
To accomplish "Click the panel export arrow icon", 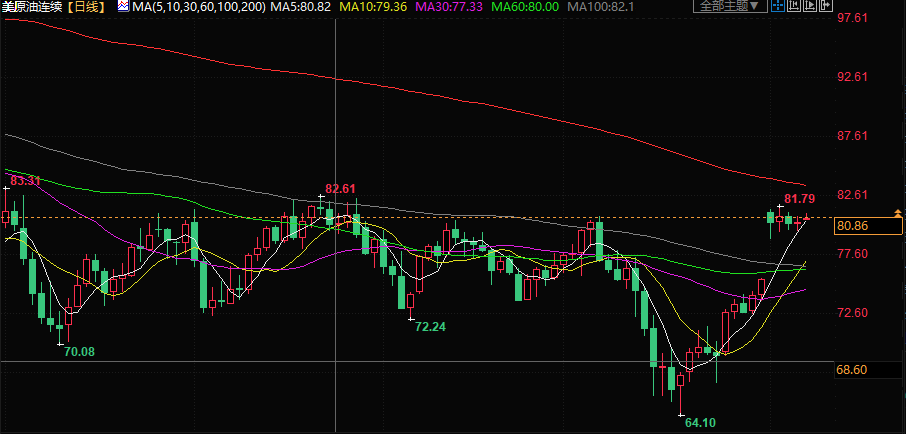I will click(826, 6).
